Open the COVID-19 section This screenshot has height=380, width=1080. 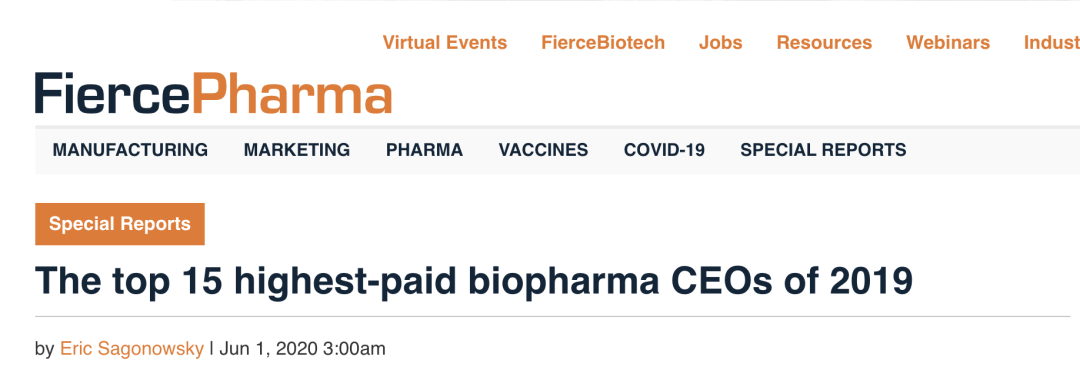click(664, 149)
